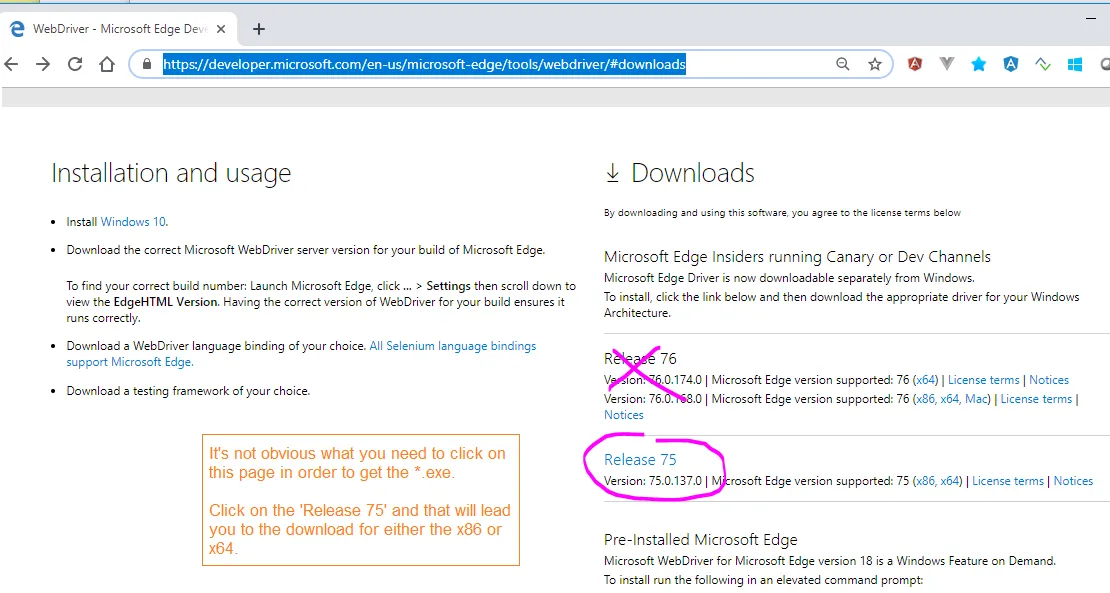Click the gray V extension icon
Viewport: 1110px width, 593px height.
(946, 64)
